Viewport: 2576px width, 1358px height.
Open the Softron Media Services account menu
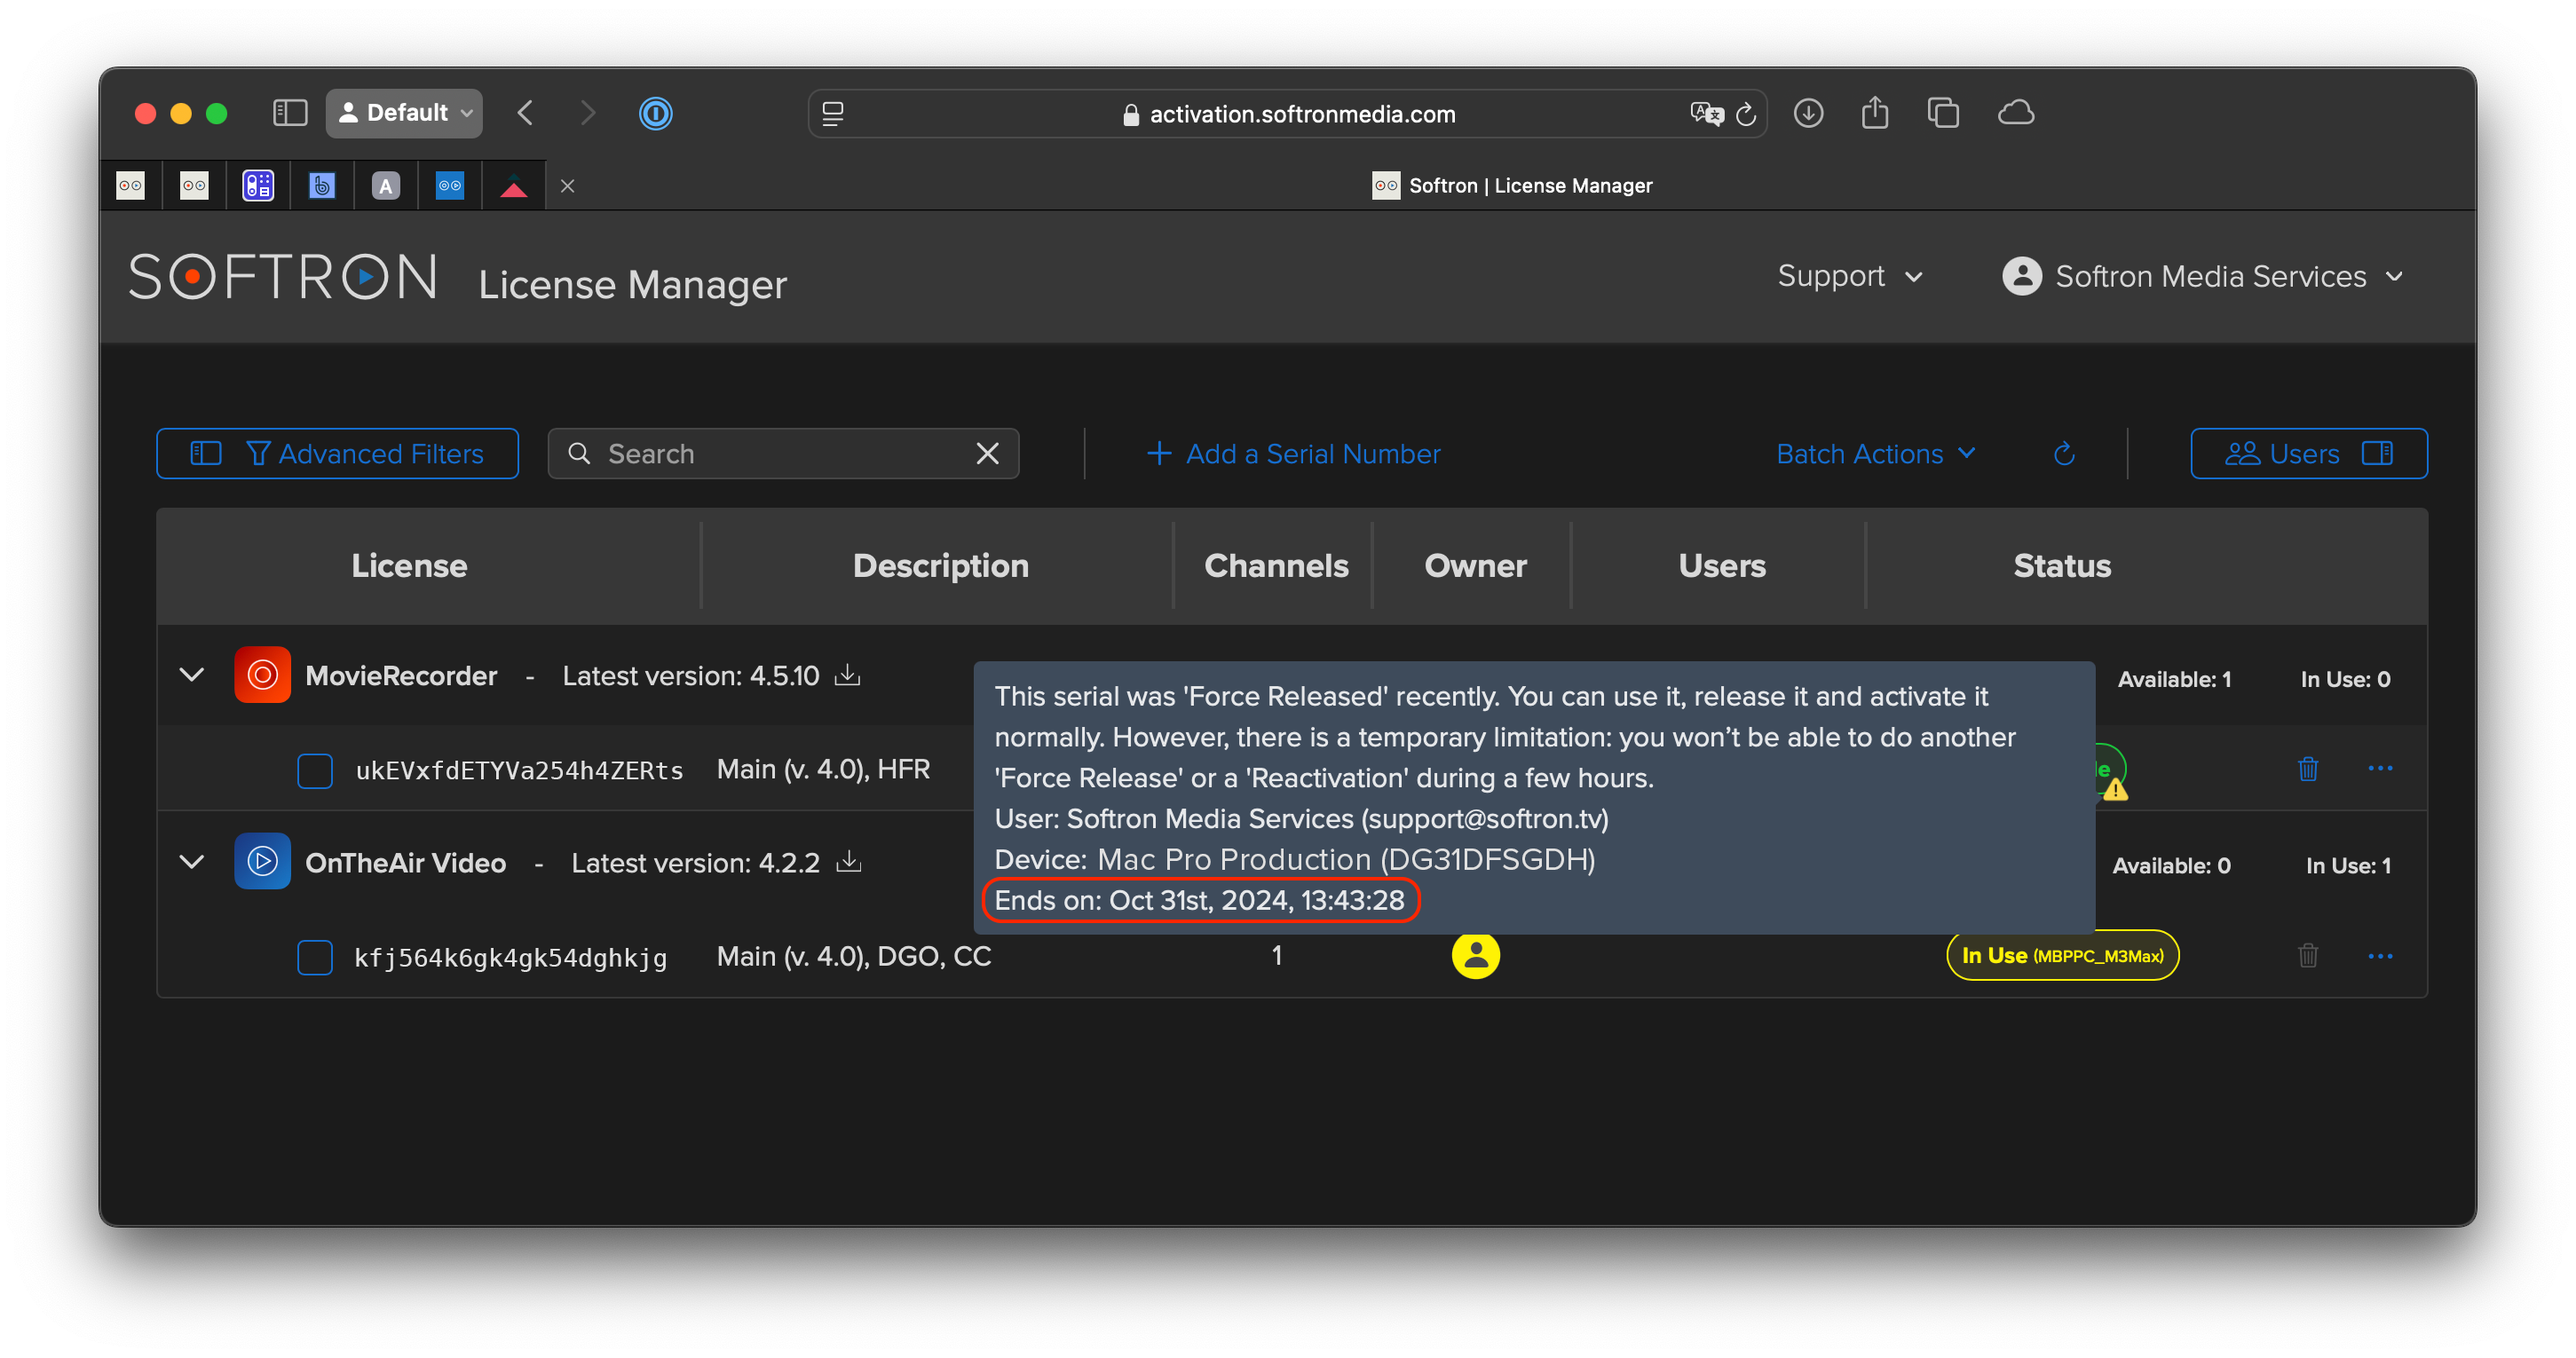tap(2202, 276)
